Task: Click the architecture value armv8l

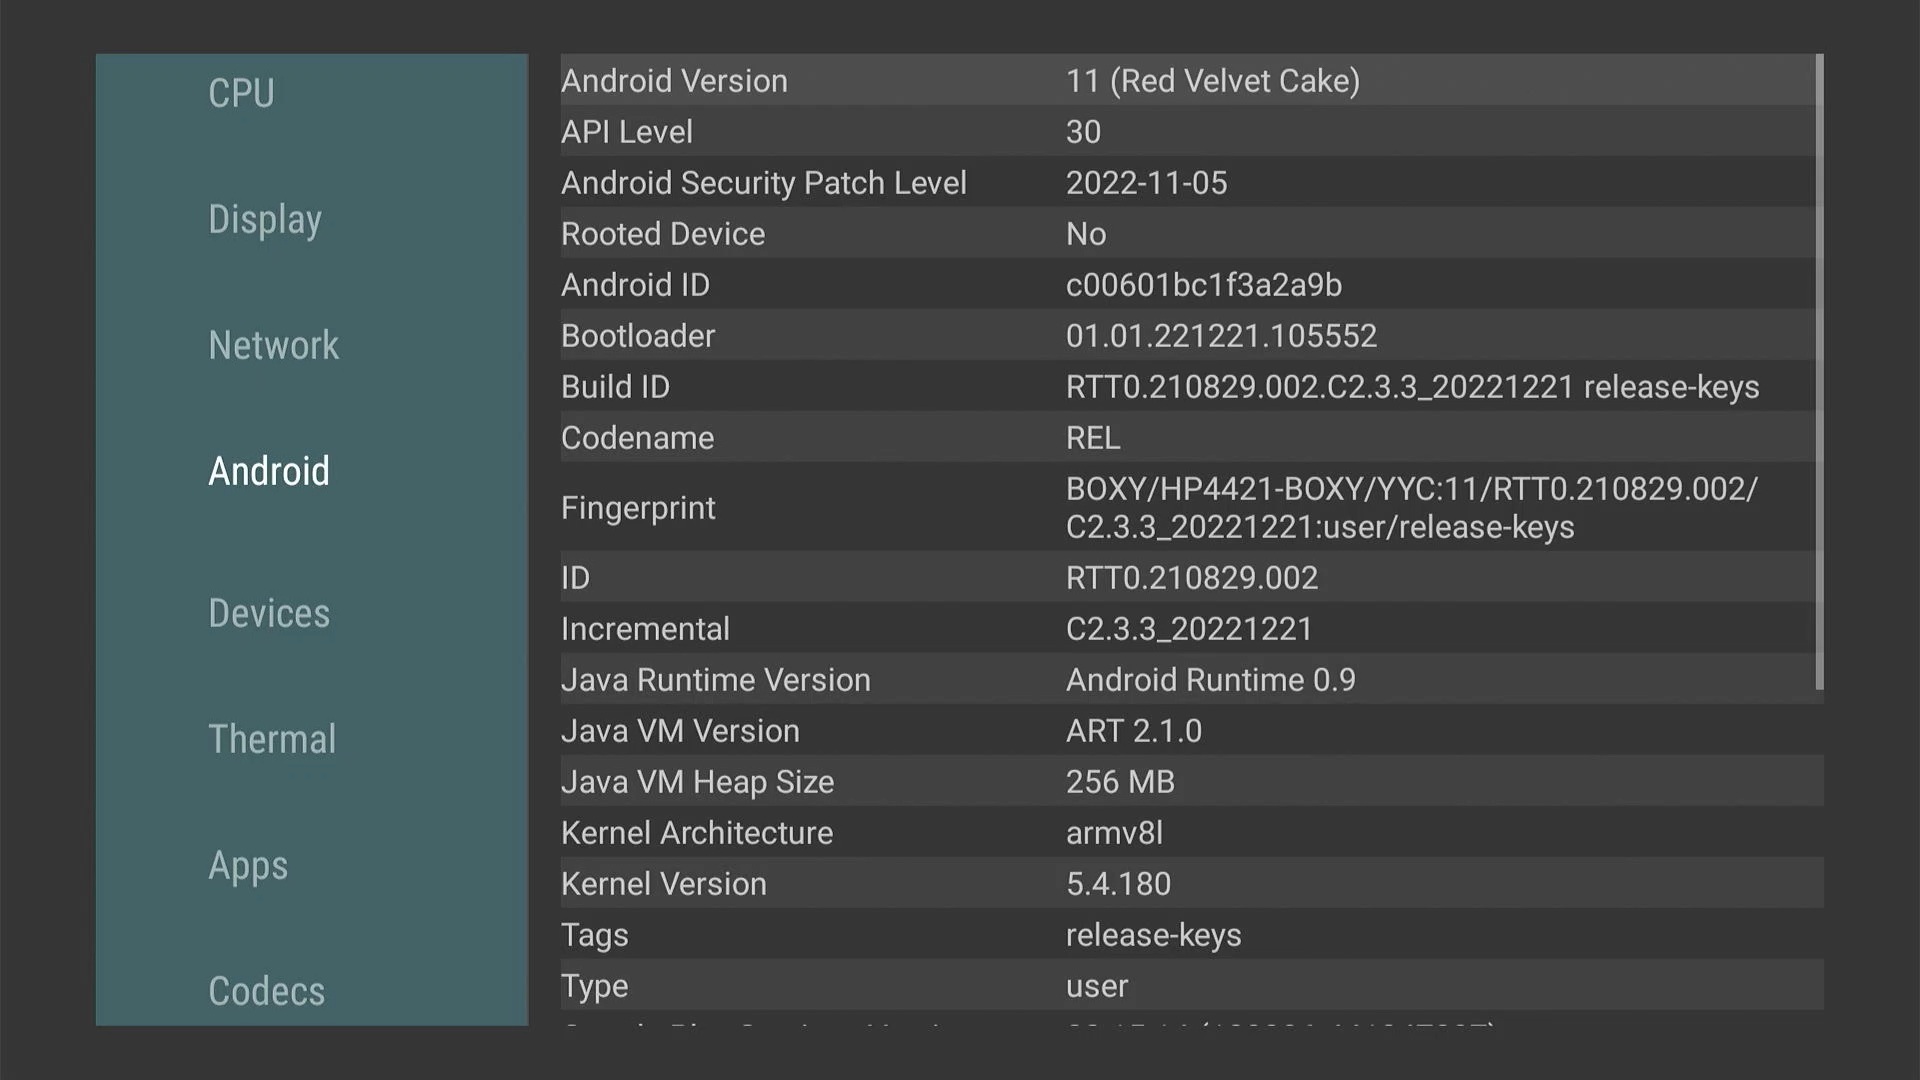Action: [x=1114, y=833]
